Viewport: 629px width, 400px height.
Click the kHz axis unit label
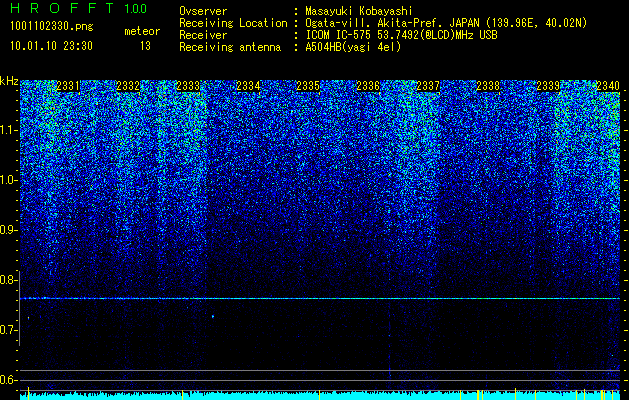(9, 81)
